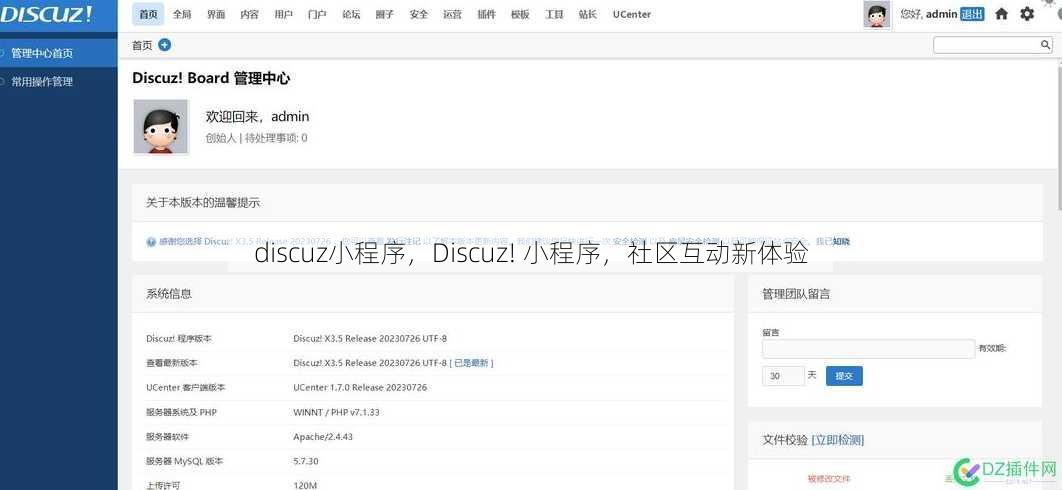Image resolution: width=1062 pixels, height=490 pixels.
Task: Open the 界面 menu
Action: coord(216,14)
